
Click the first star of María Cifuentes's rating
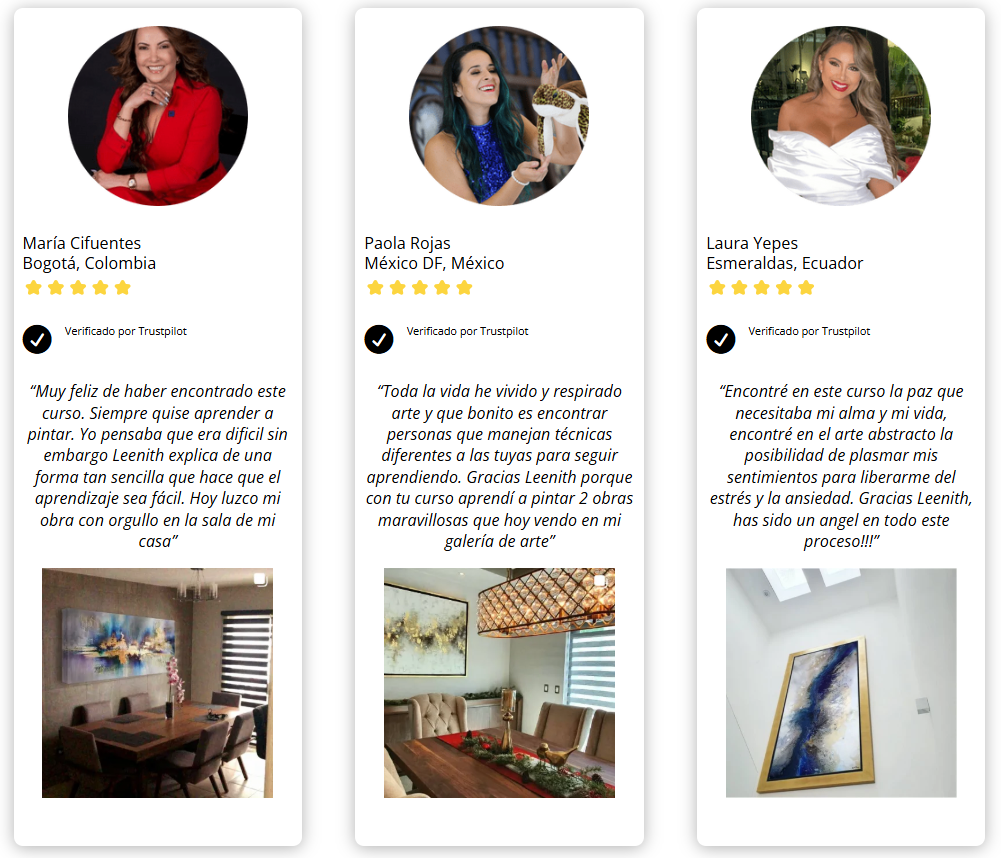pos(33,288)
